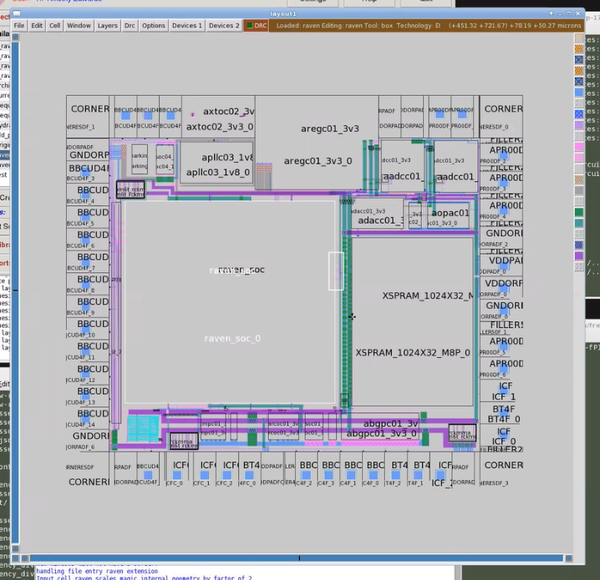
Task: Pick the bright magenta-pink layer swatch
Action: point(579,147)
